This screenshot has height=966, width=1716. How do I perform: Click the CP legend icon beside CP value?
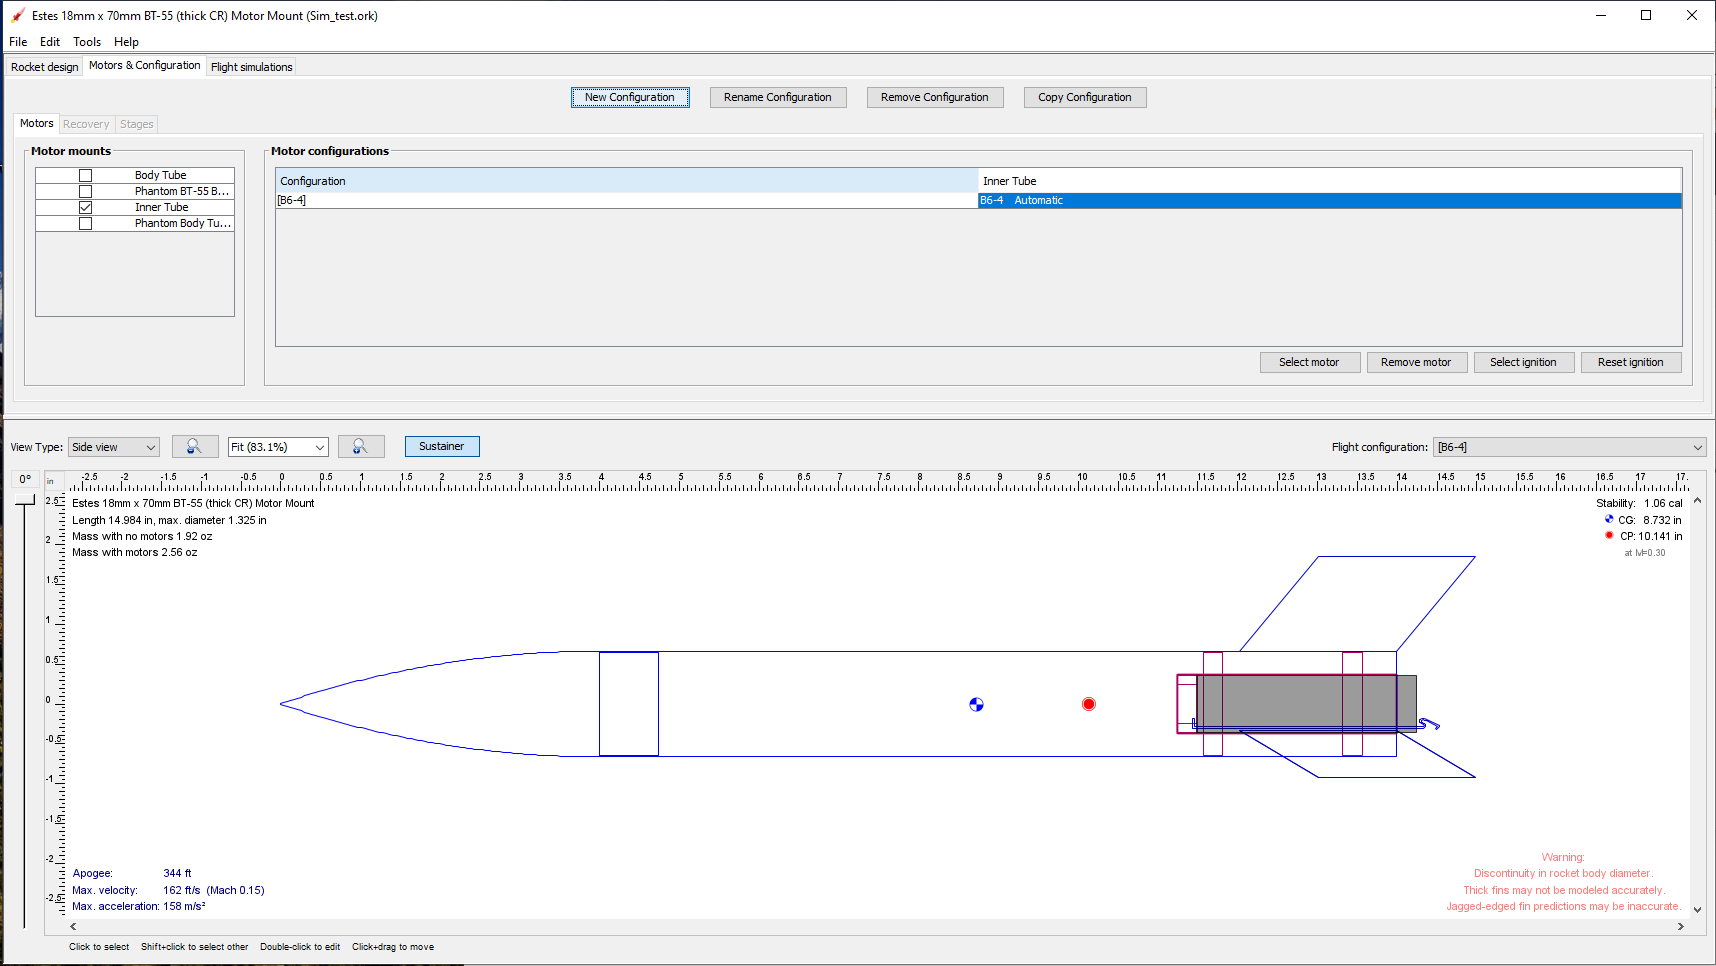(x=1608, y=535)
